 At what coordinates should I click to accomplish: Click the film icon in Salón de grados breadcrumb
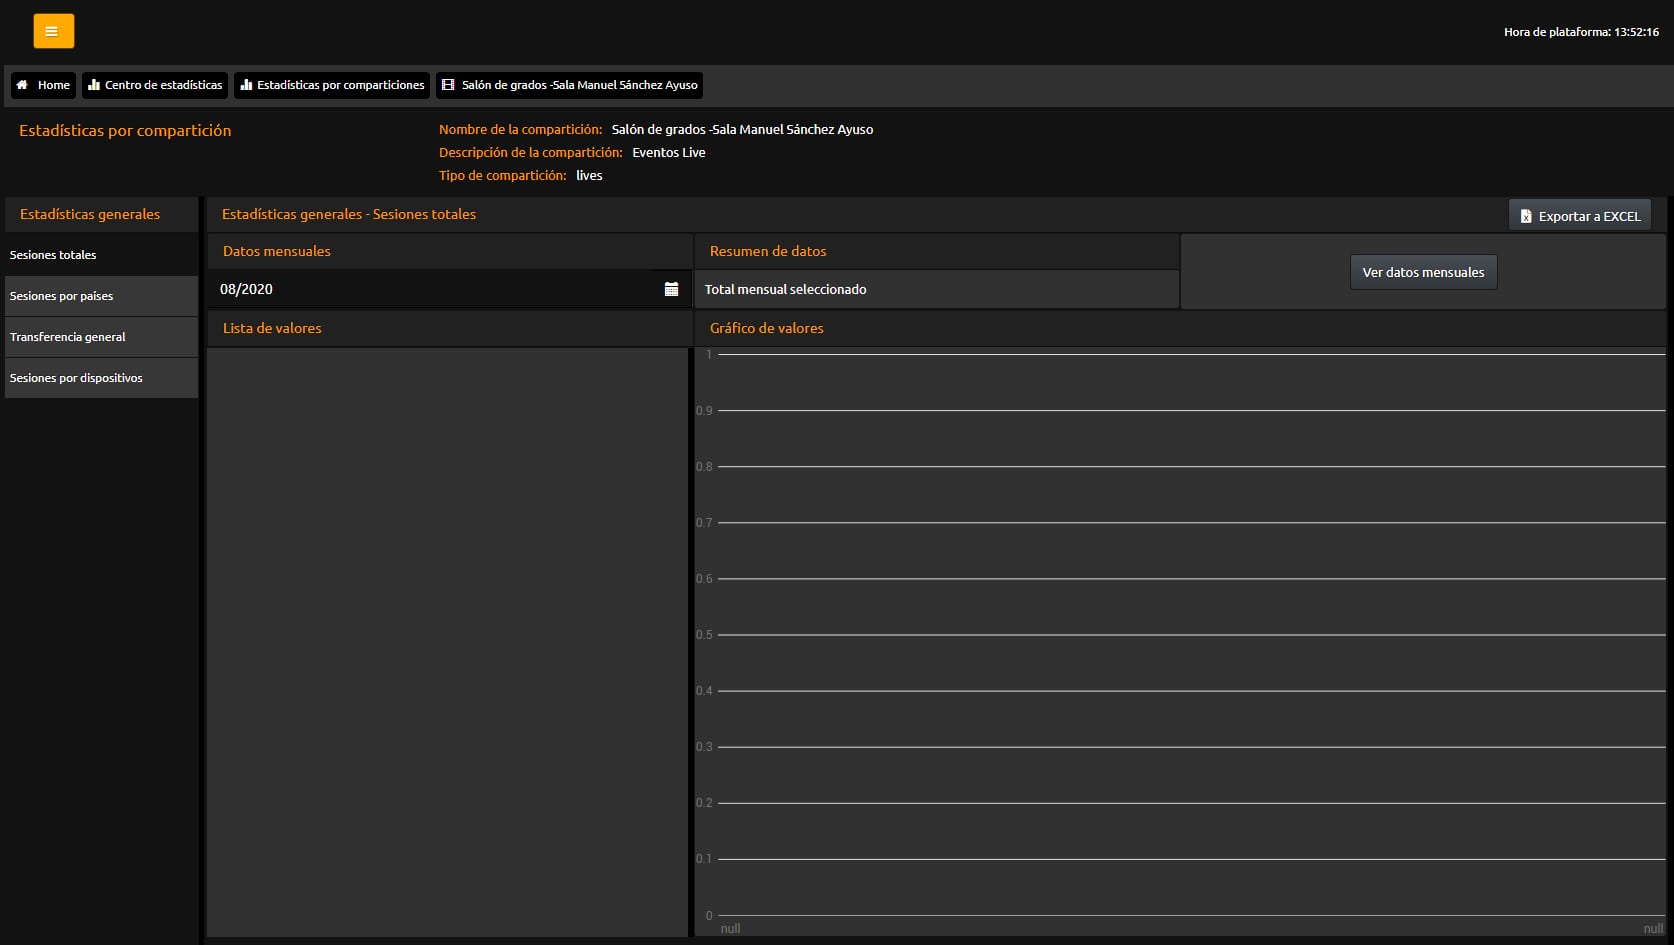coord(448,85)
